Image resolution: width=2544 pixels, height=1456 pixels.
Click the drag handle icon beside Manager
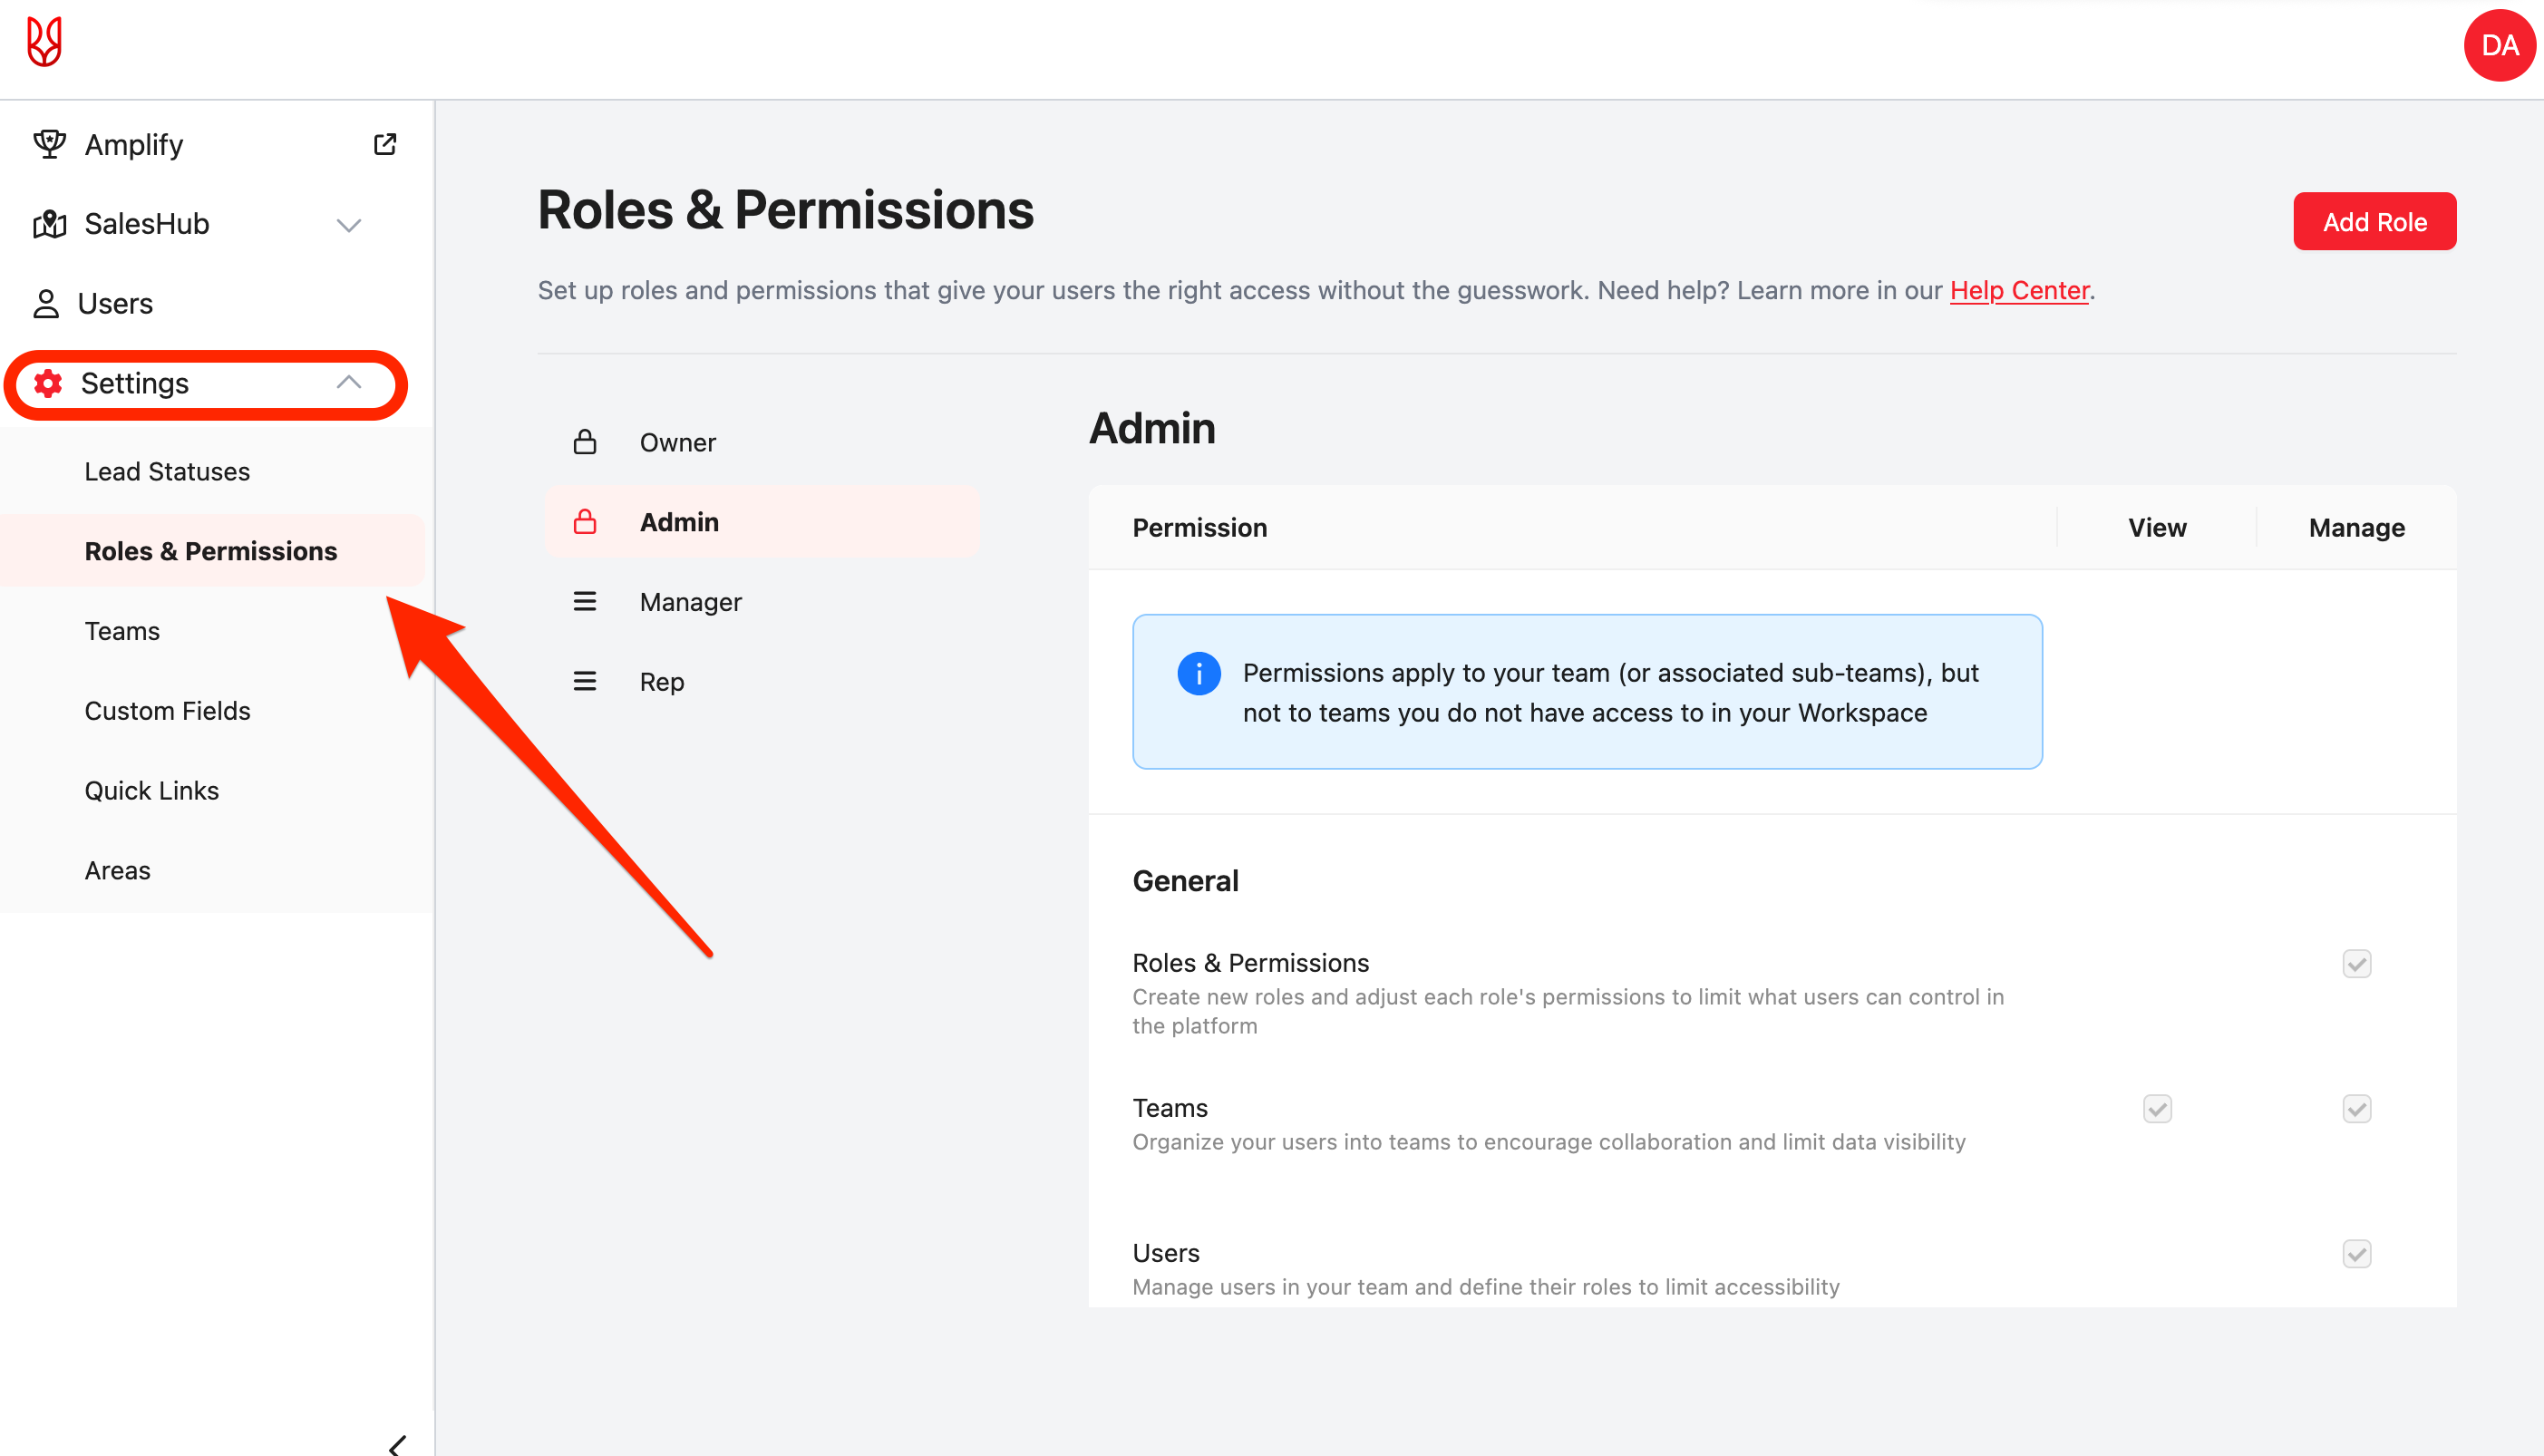tap(585, 602)
